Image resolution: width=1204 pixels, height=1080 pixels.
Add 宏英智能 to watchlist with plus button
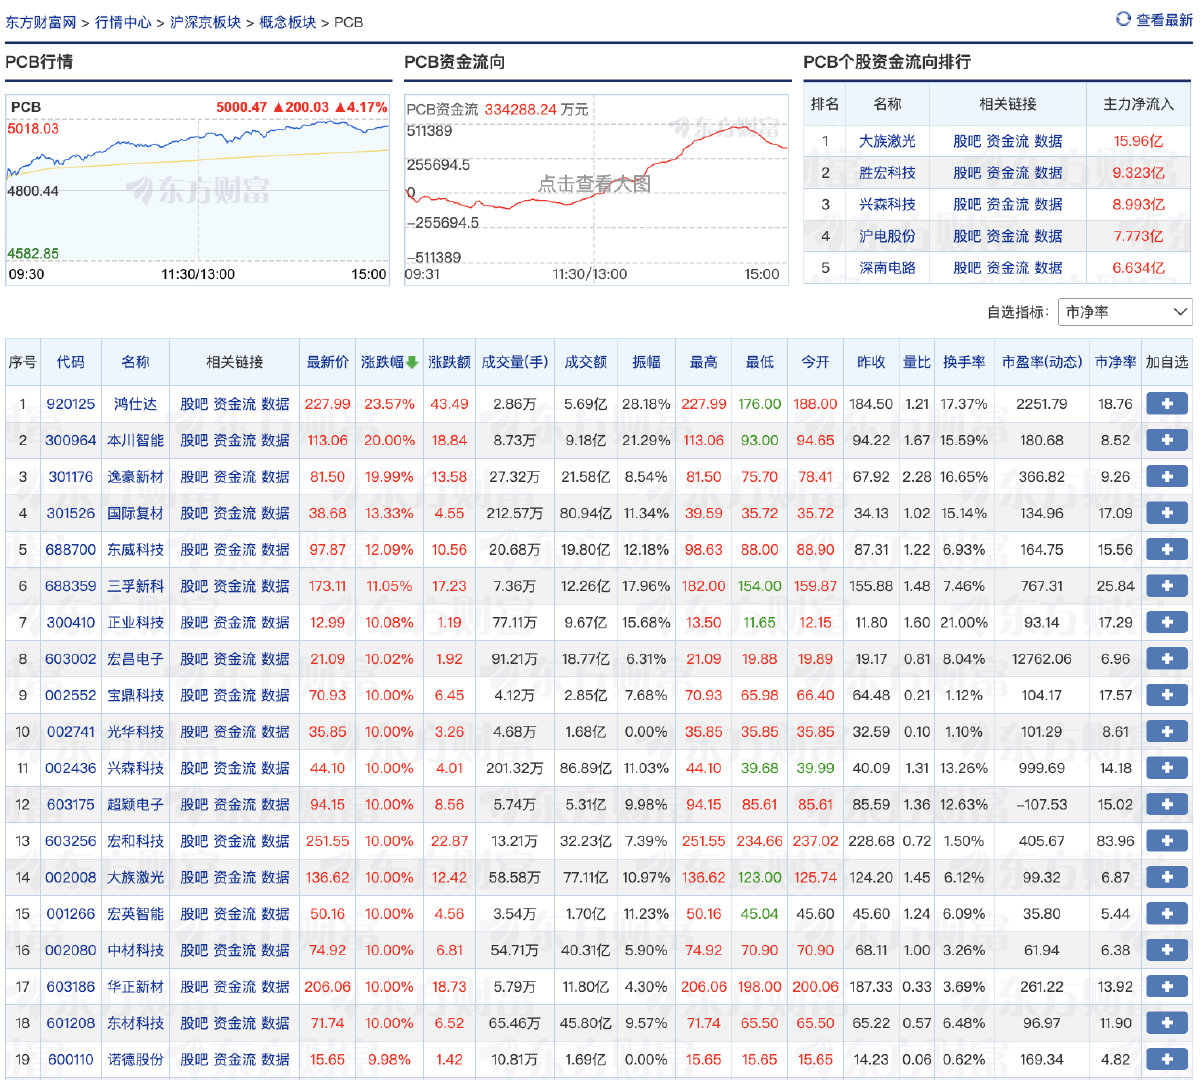point(1166,914)
